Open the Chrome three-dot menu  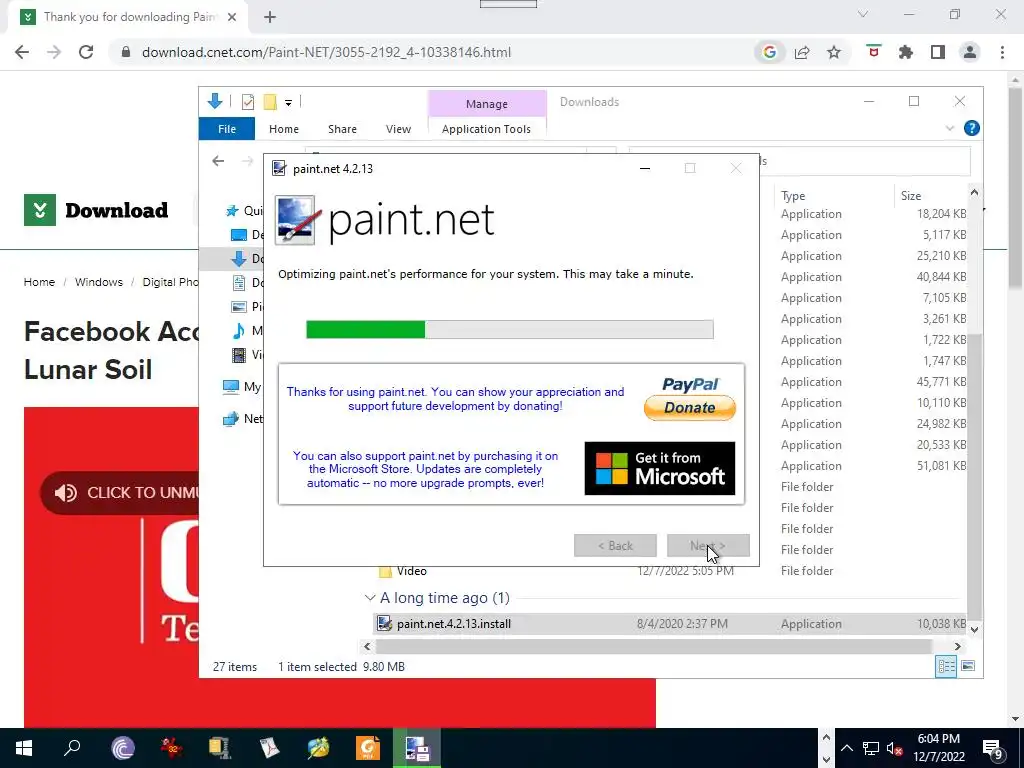tap(1002, 52)
